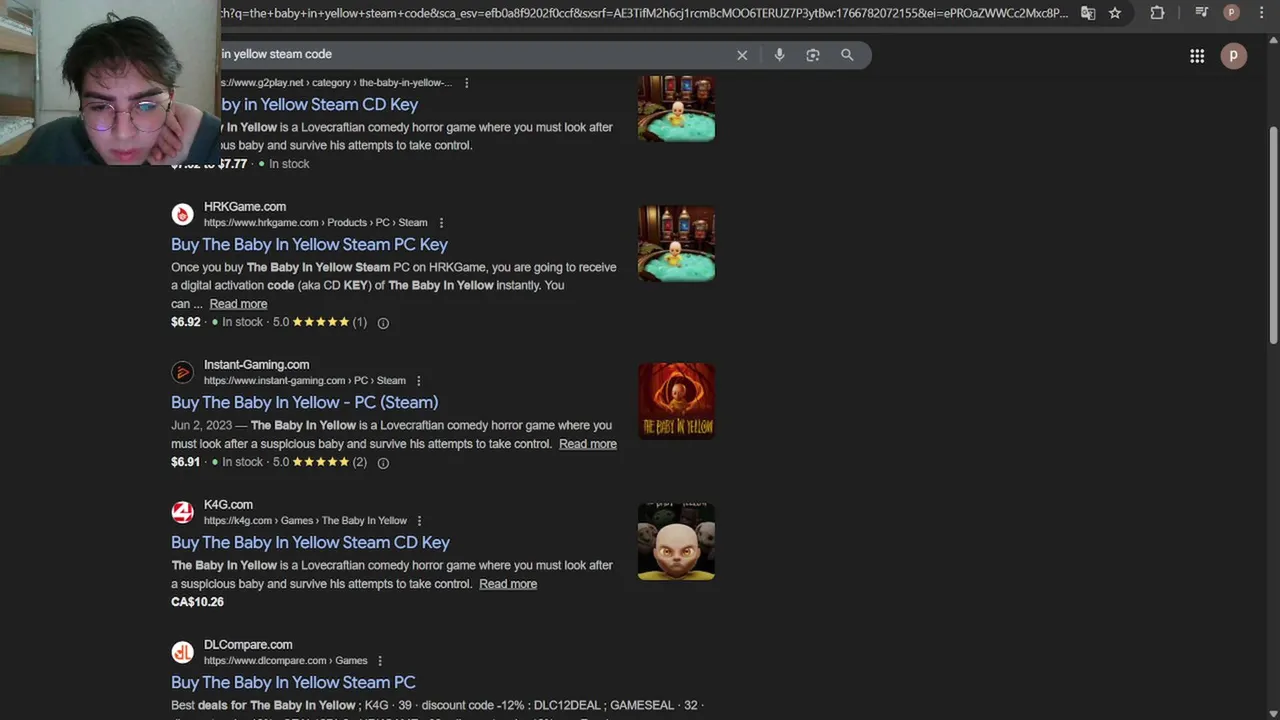
Task: Click the translate page icon in address bar
Action: (1088, 13)
